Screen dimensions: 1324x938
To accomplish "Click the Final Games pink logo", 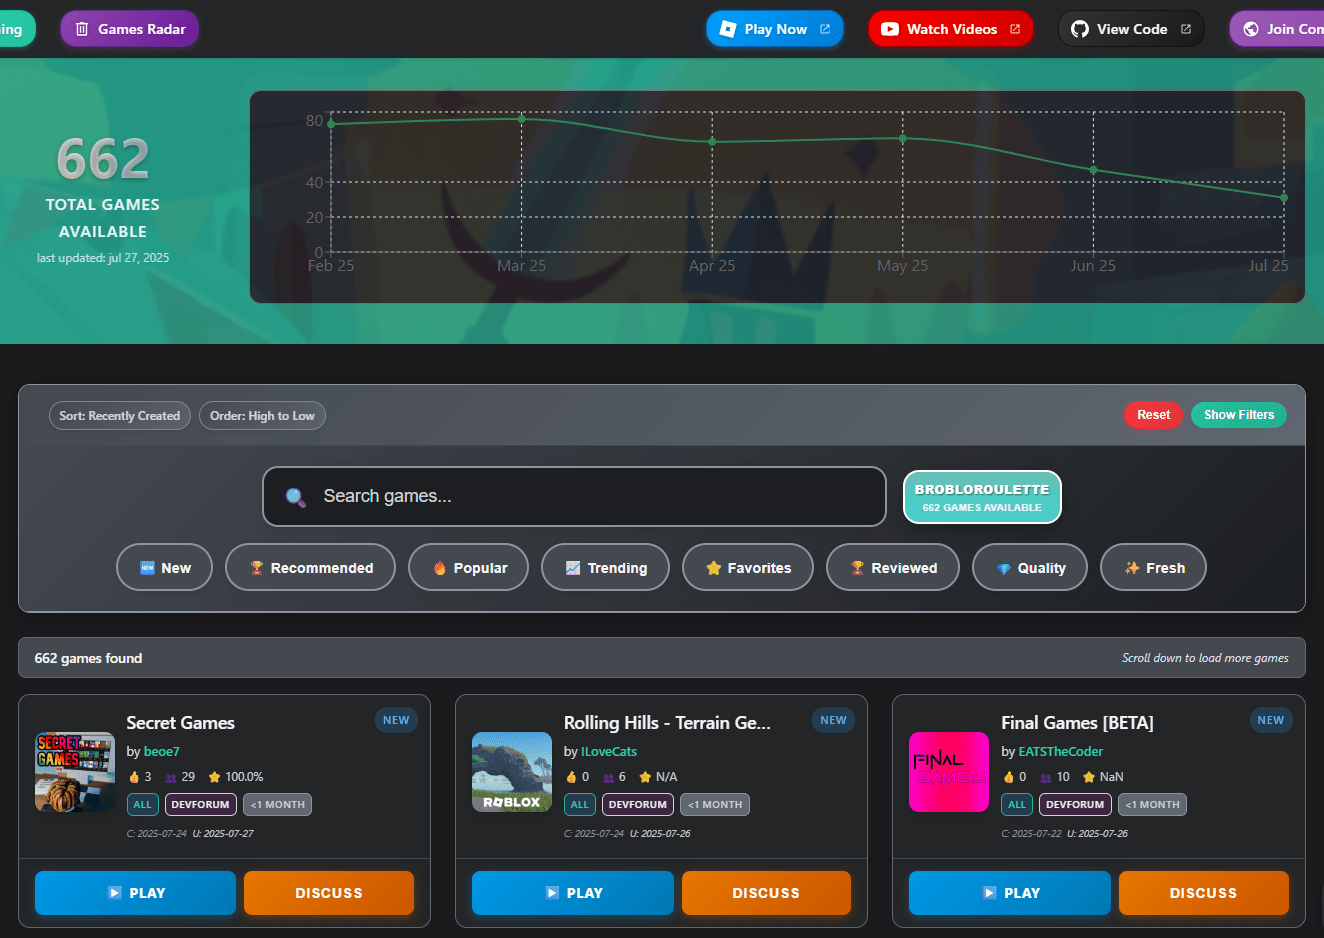I will pyautogui.click(x=948, y=772).
